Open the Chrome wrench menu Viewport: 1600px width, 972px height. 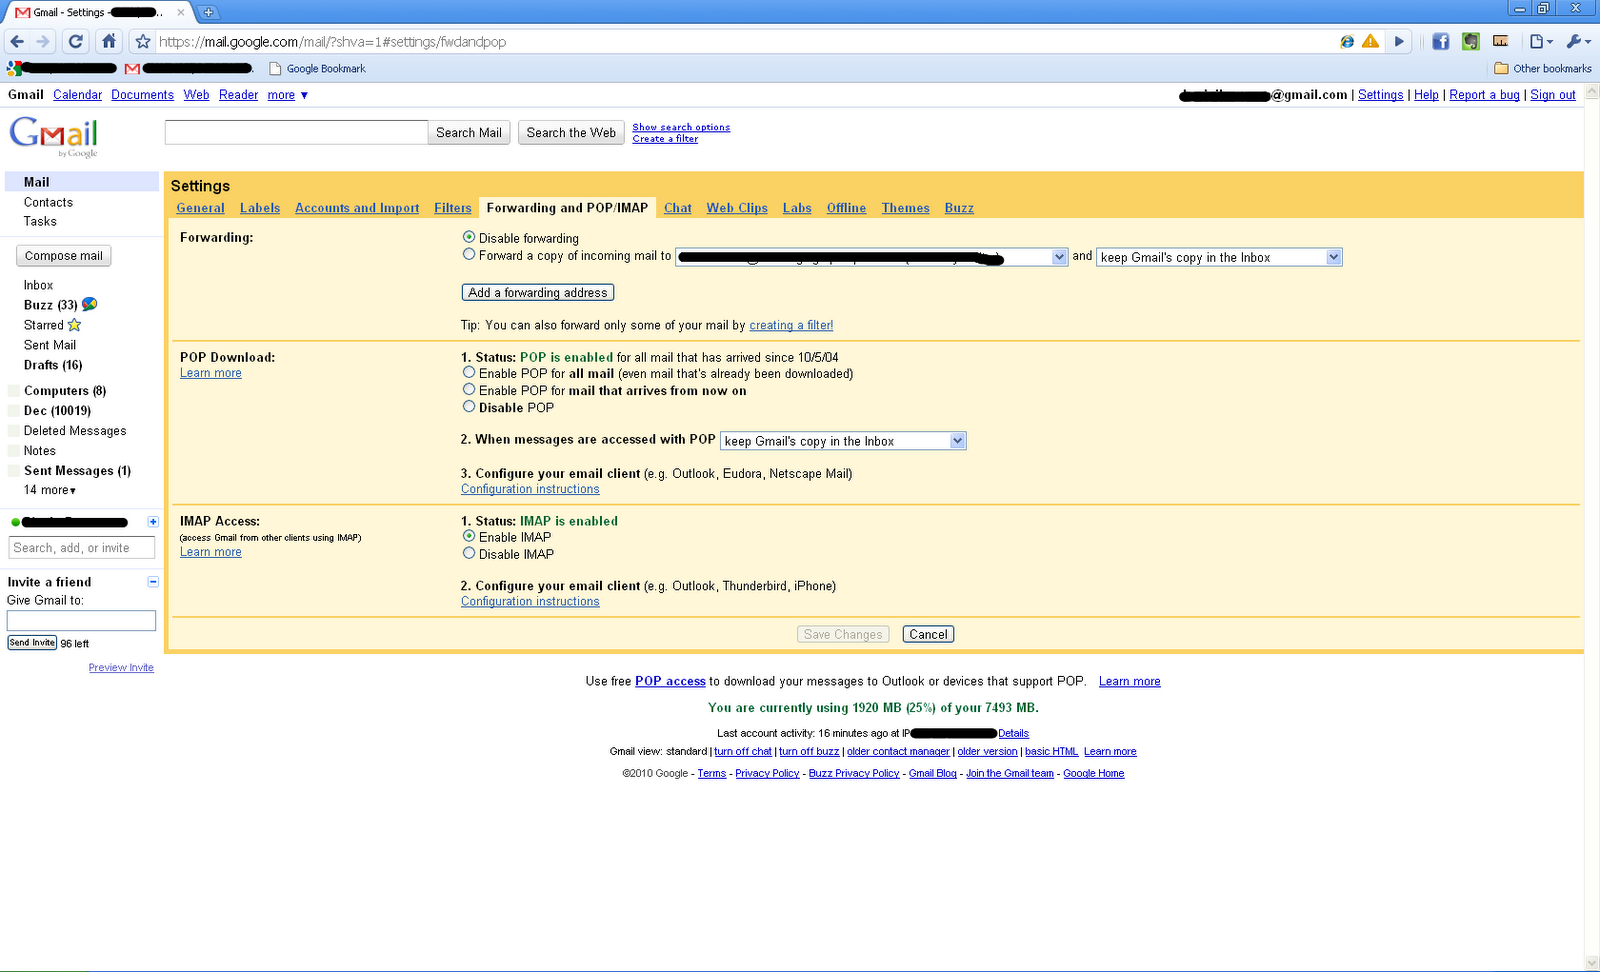1578,42
